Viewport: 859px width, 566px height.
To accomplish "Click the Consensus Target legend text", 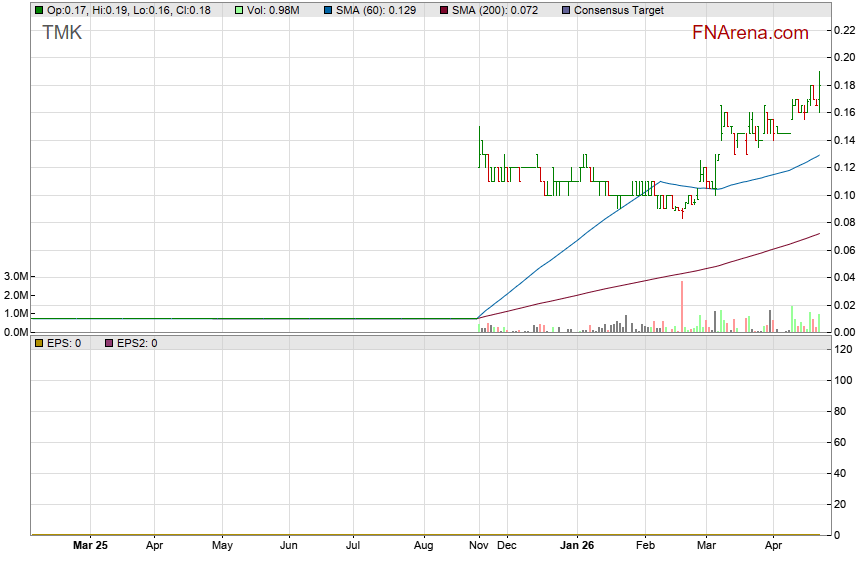I will click(618, 10).
